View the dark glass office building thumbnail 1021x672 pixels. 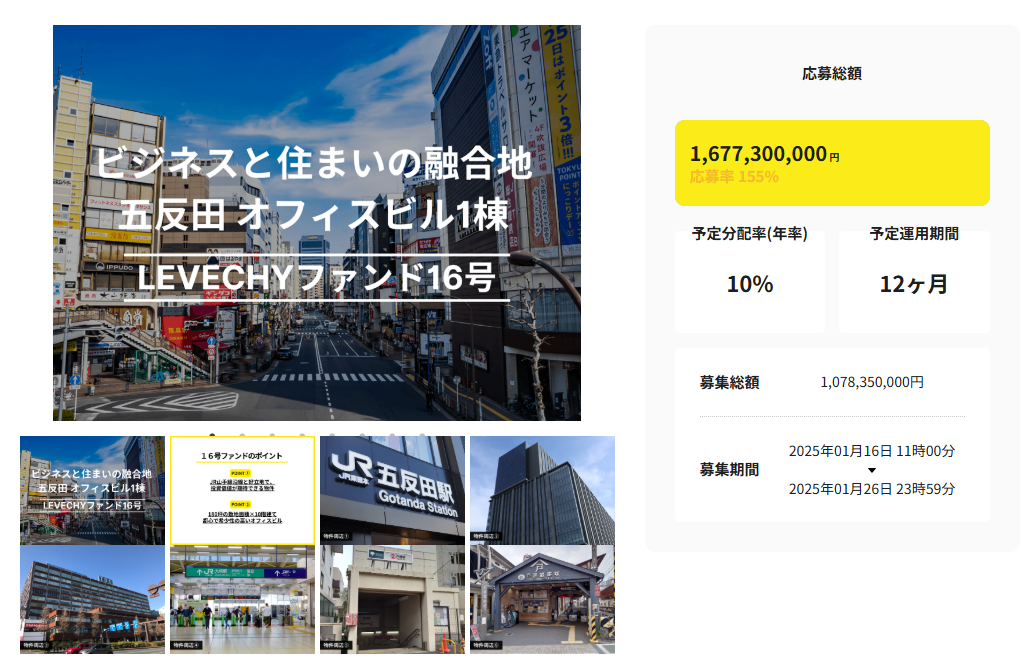coord(542,490)
